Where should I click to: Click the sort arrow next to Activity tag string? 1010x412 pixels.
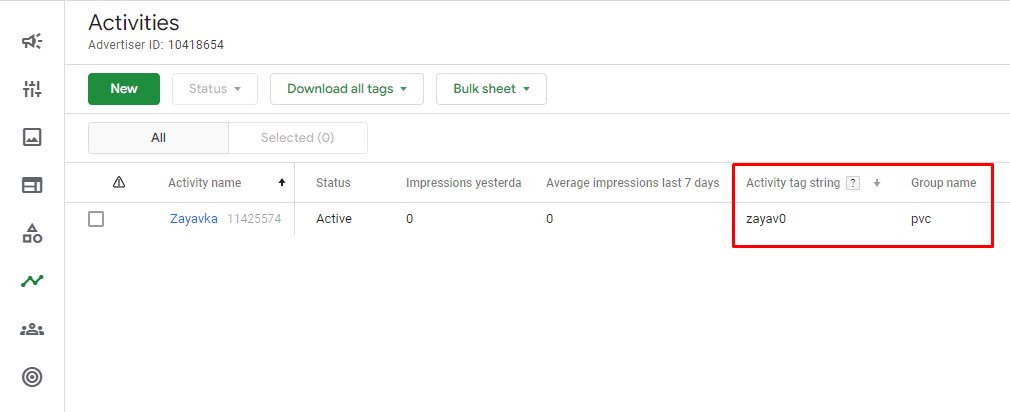877,183
